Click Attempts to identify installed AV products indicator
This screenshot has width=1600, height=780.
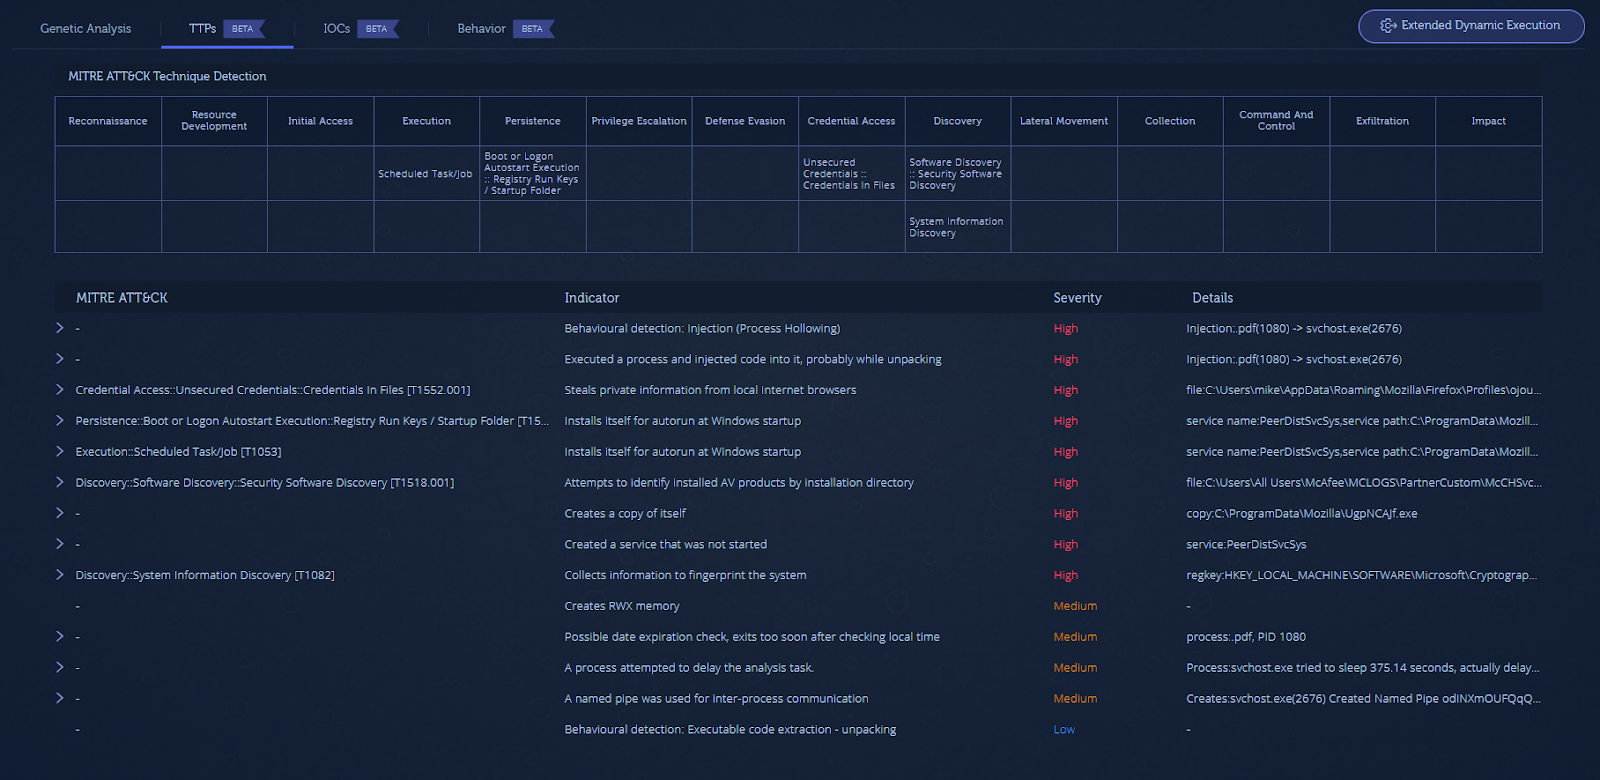point(739,482)
